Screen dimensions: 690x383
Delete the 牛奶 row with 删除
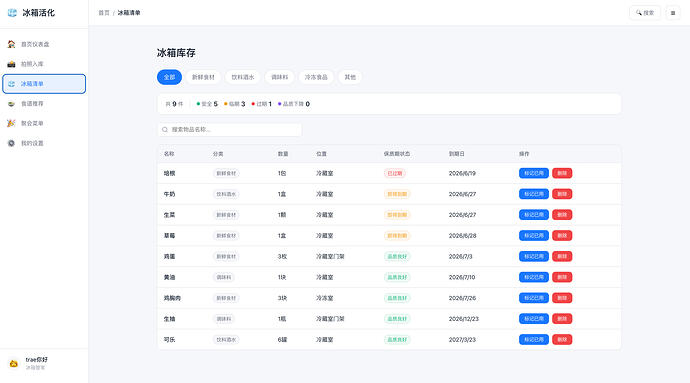562,194
